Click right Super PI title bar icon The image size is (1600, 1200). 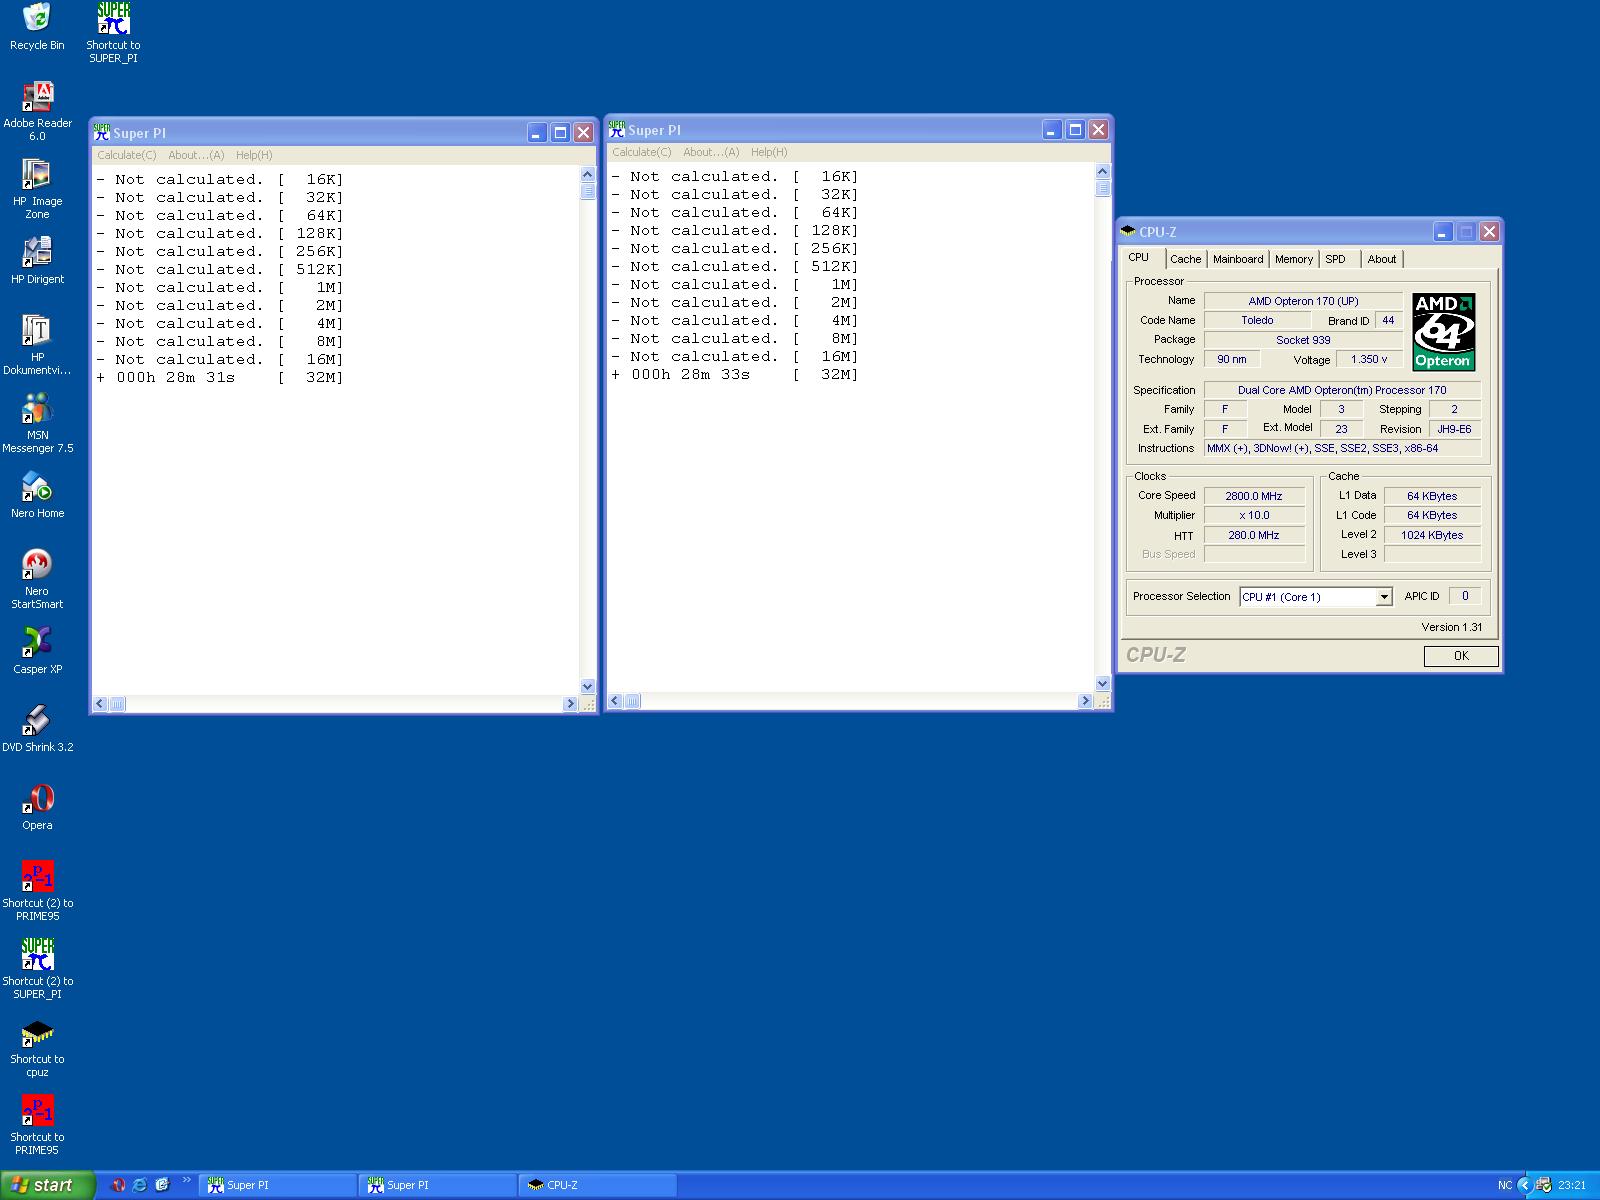click(617, 129)
